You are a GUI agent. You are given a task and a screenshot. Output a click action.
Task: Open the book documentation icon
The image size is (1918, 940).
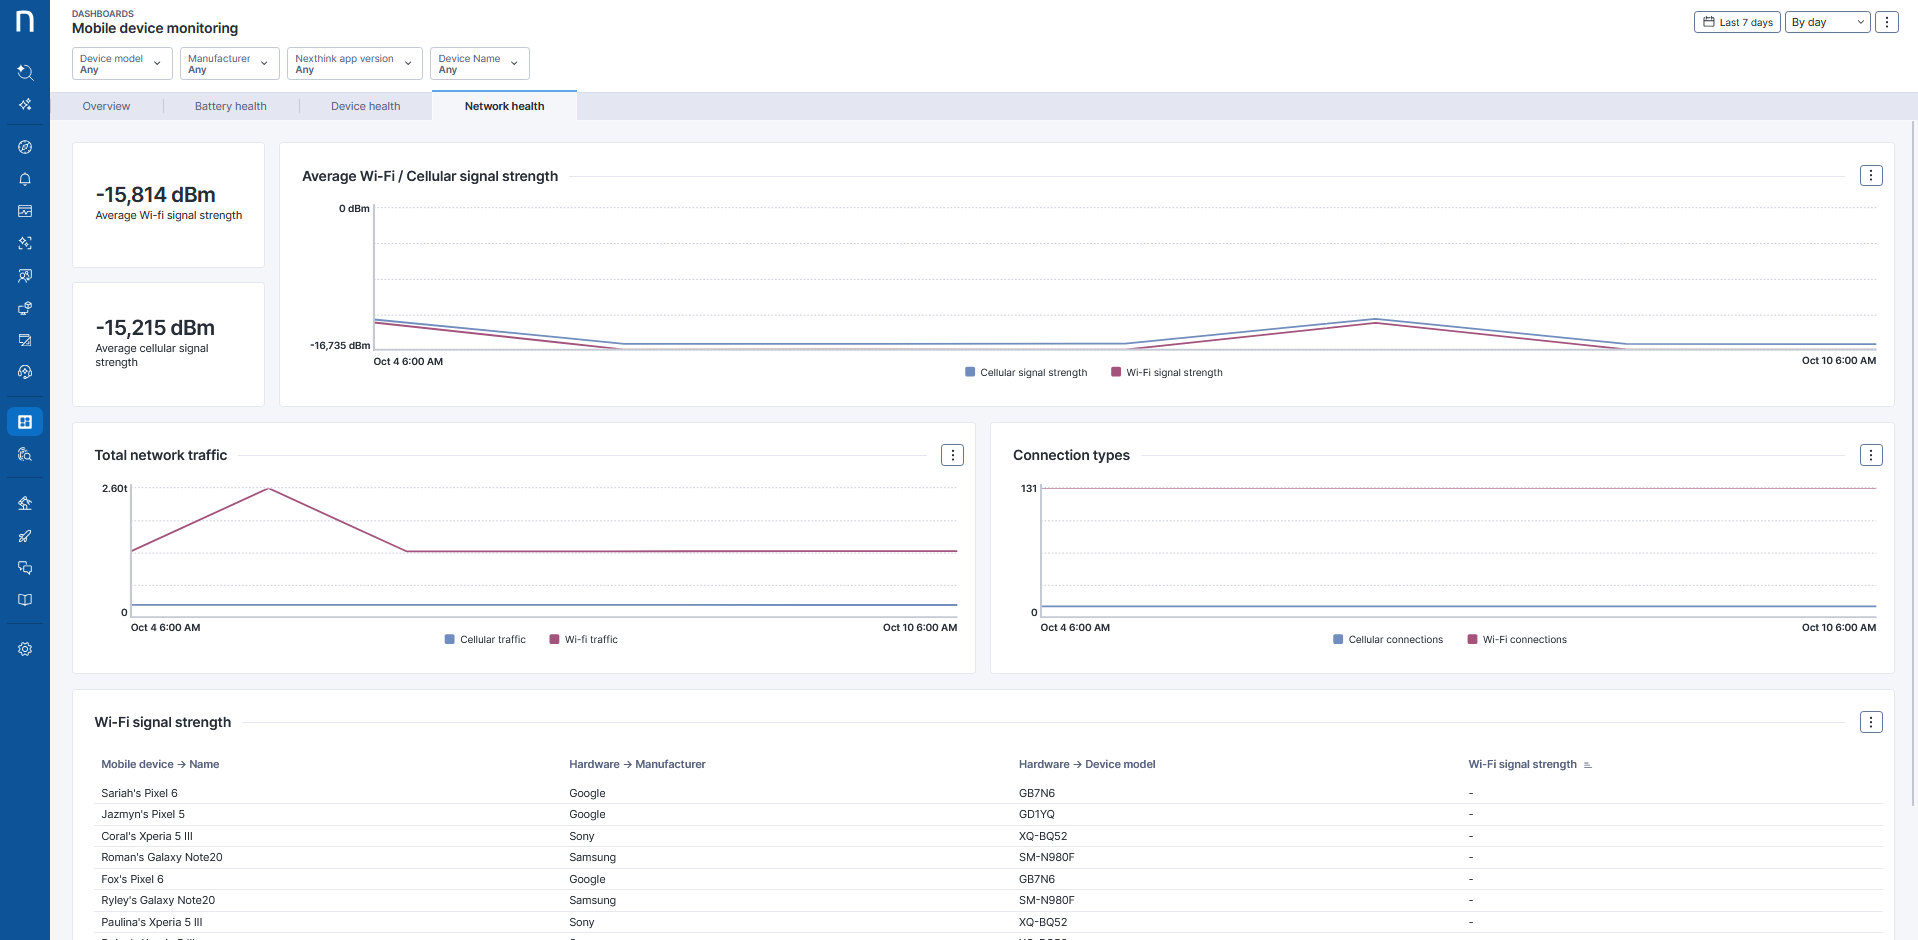(x=25, y=600)
